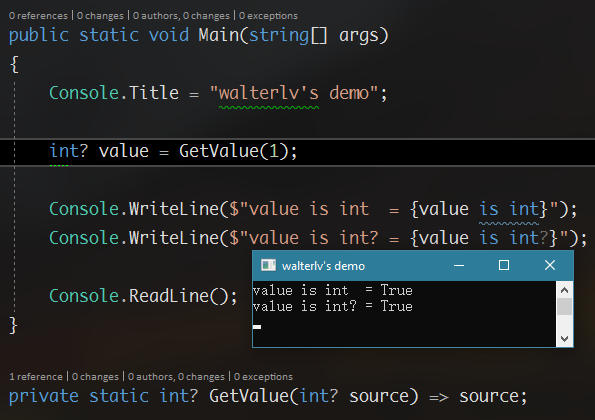Click the Main method name in signature
Viewport: 595px width, 420px height.
(x=218, y=35)
